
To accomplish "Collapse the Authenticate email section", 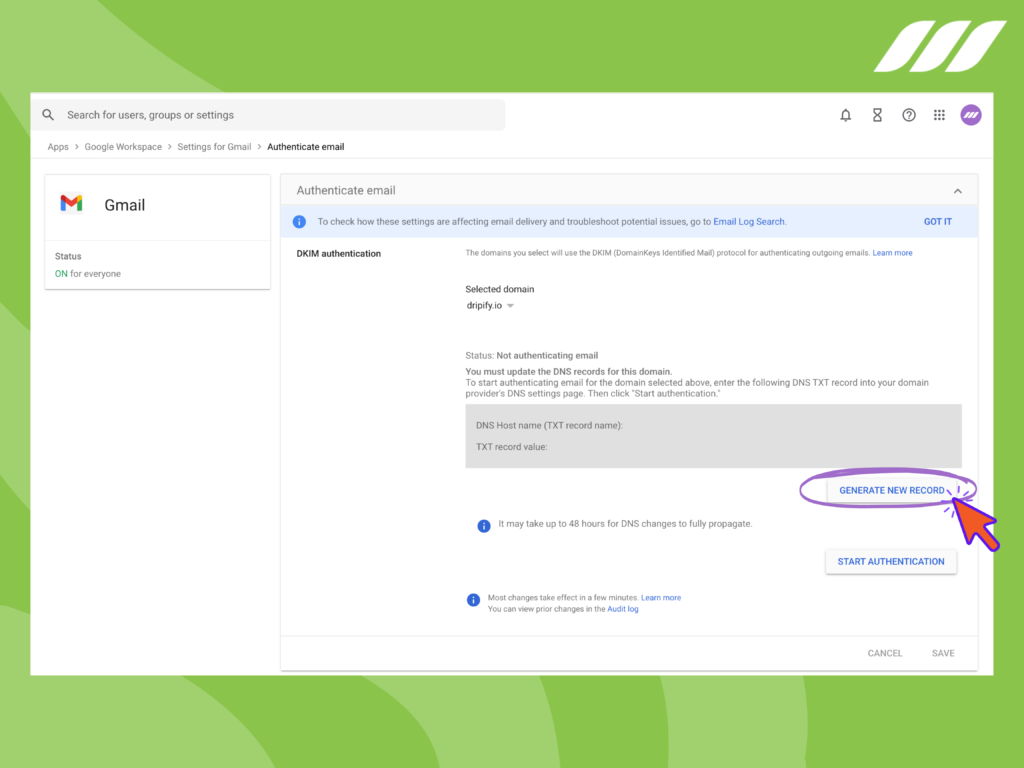I will pyautogui.click(x=957, y=189).
